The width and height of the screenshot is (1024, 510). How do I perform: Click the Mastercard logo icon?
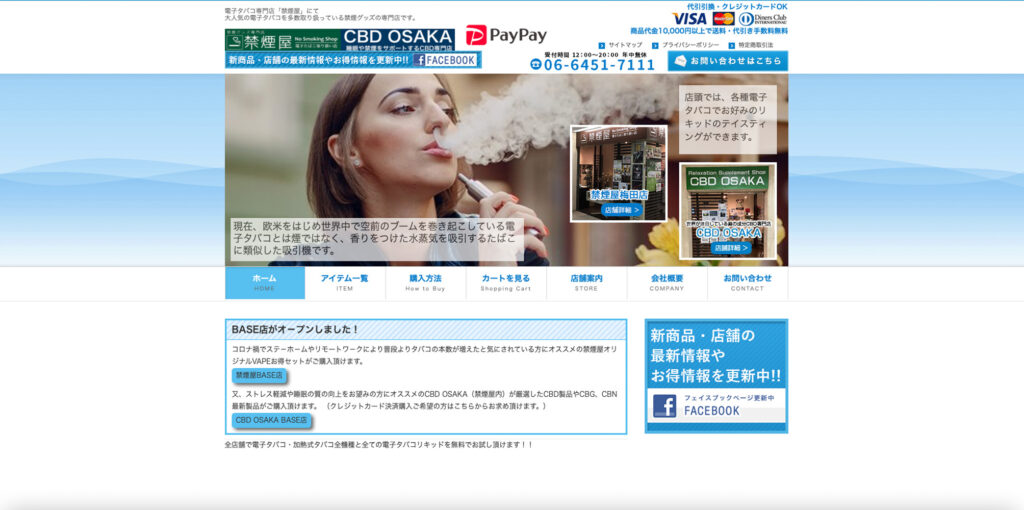(723, 19)
